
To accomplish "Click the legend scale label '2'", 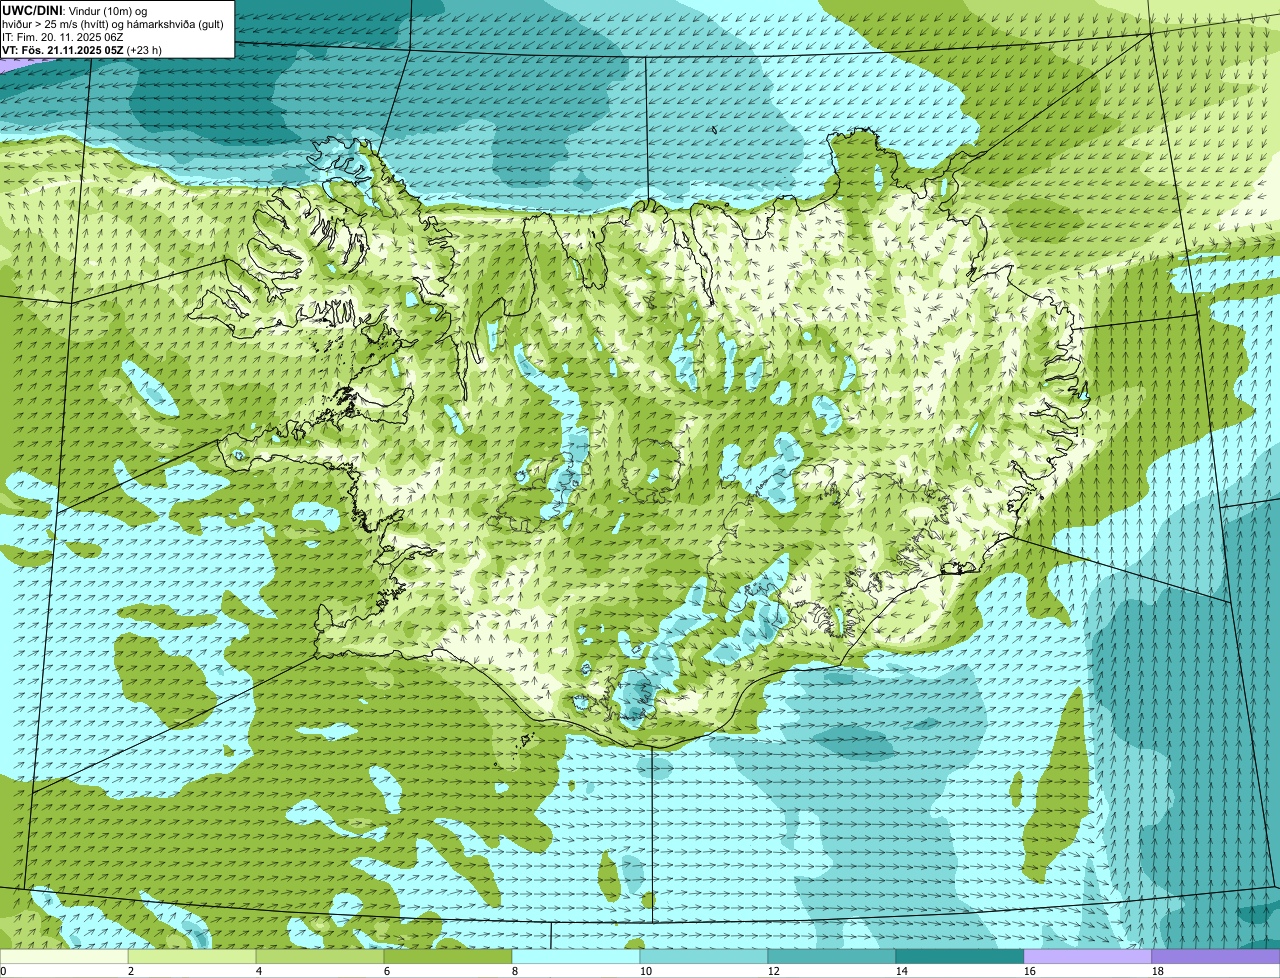I will tap(131, 971).
